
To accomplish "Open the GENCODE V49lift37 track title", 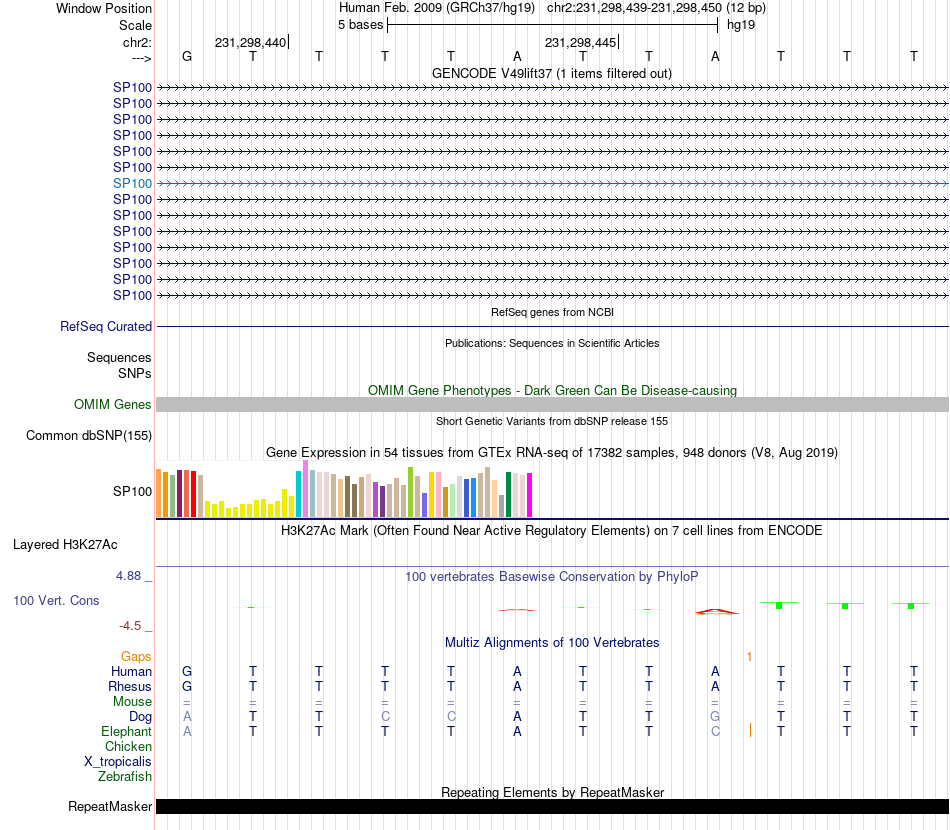I will (x=551, y=73).
